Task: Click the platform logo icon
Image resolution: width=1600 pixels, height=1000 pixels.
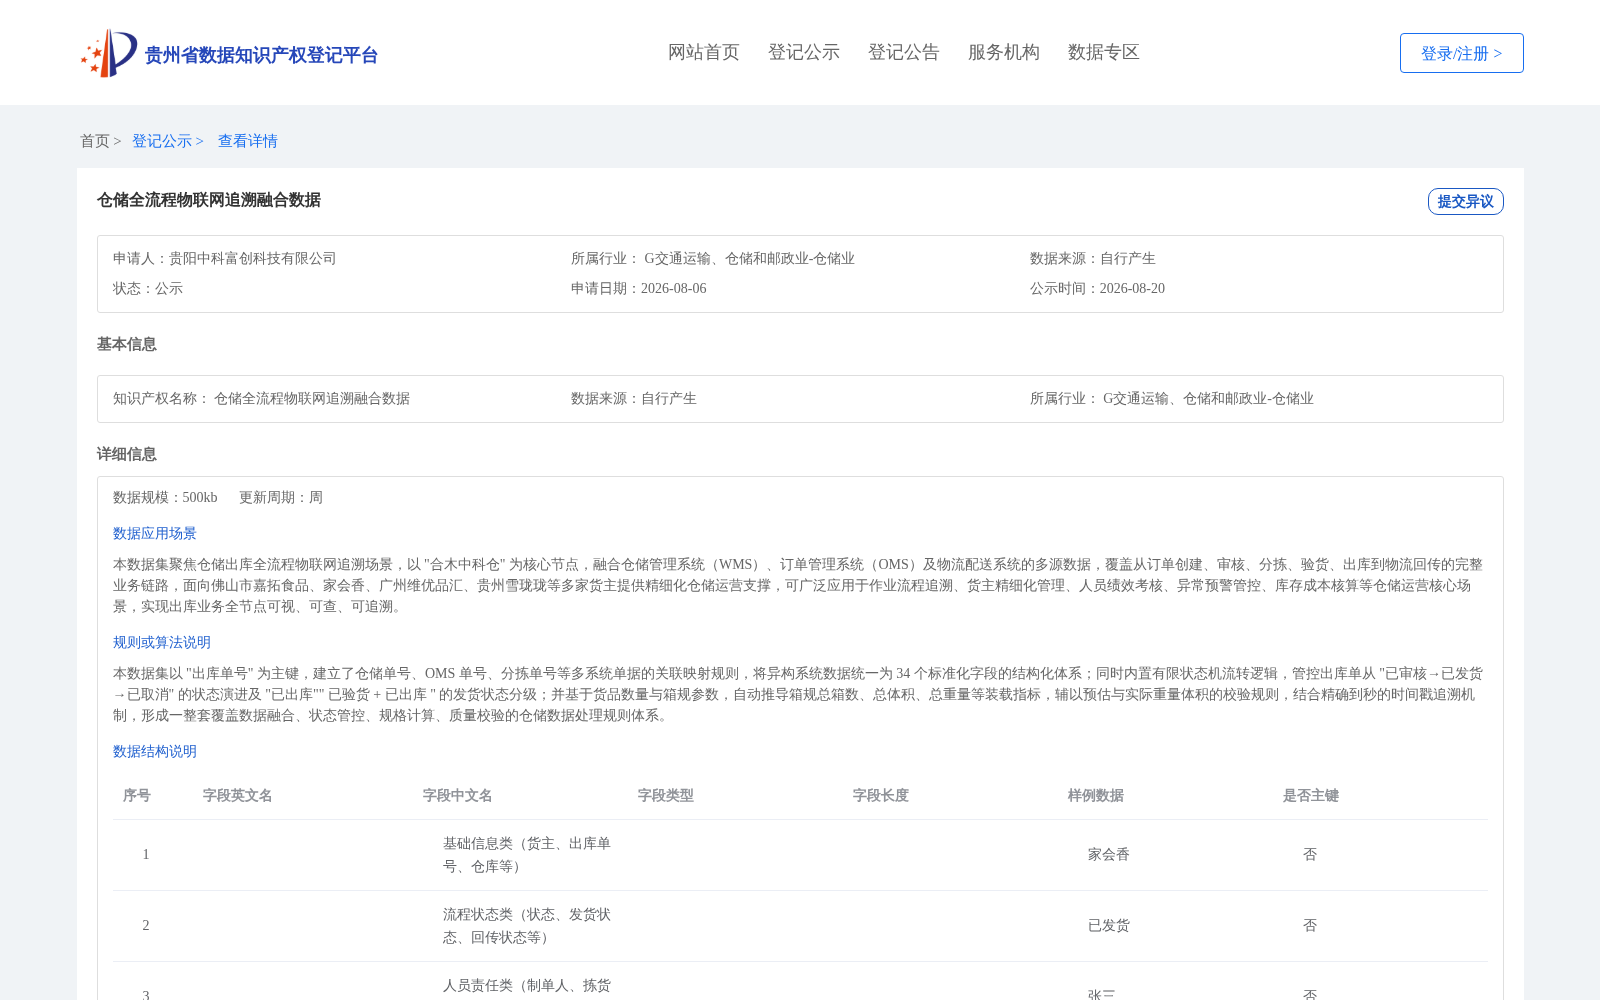Action: coord(109,53)
